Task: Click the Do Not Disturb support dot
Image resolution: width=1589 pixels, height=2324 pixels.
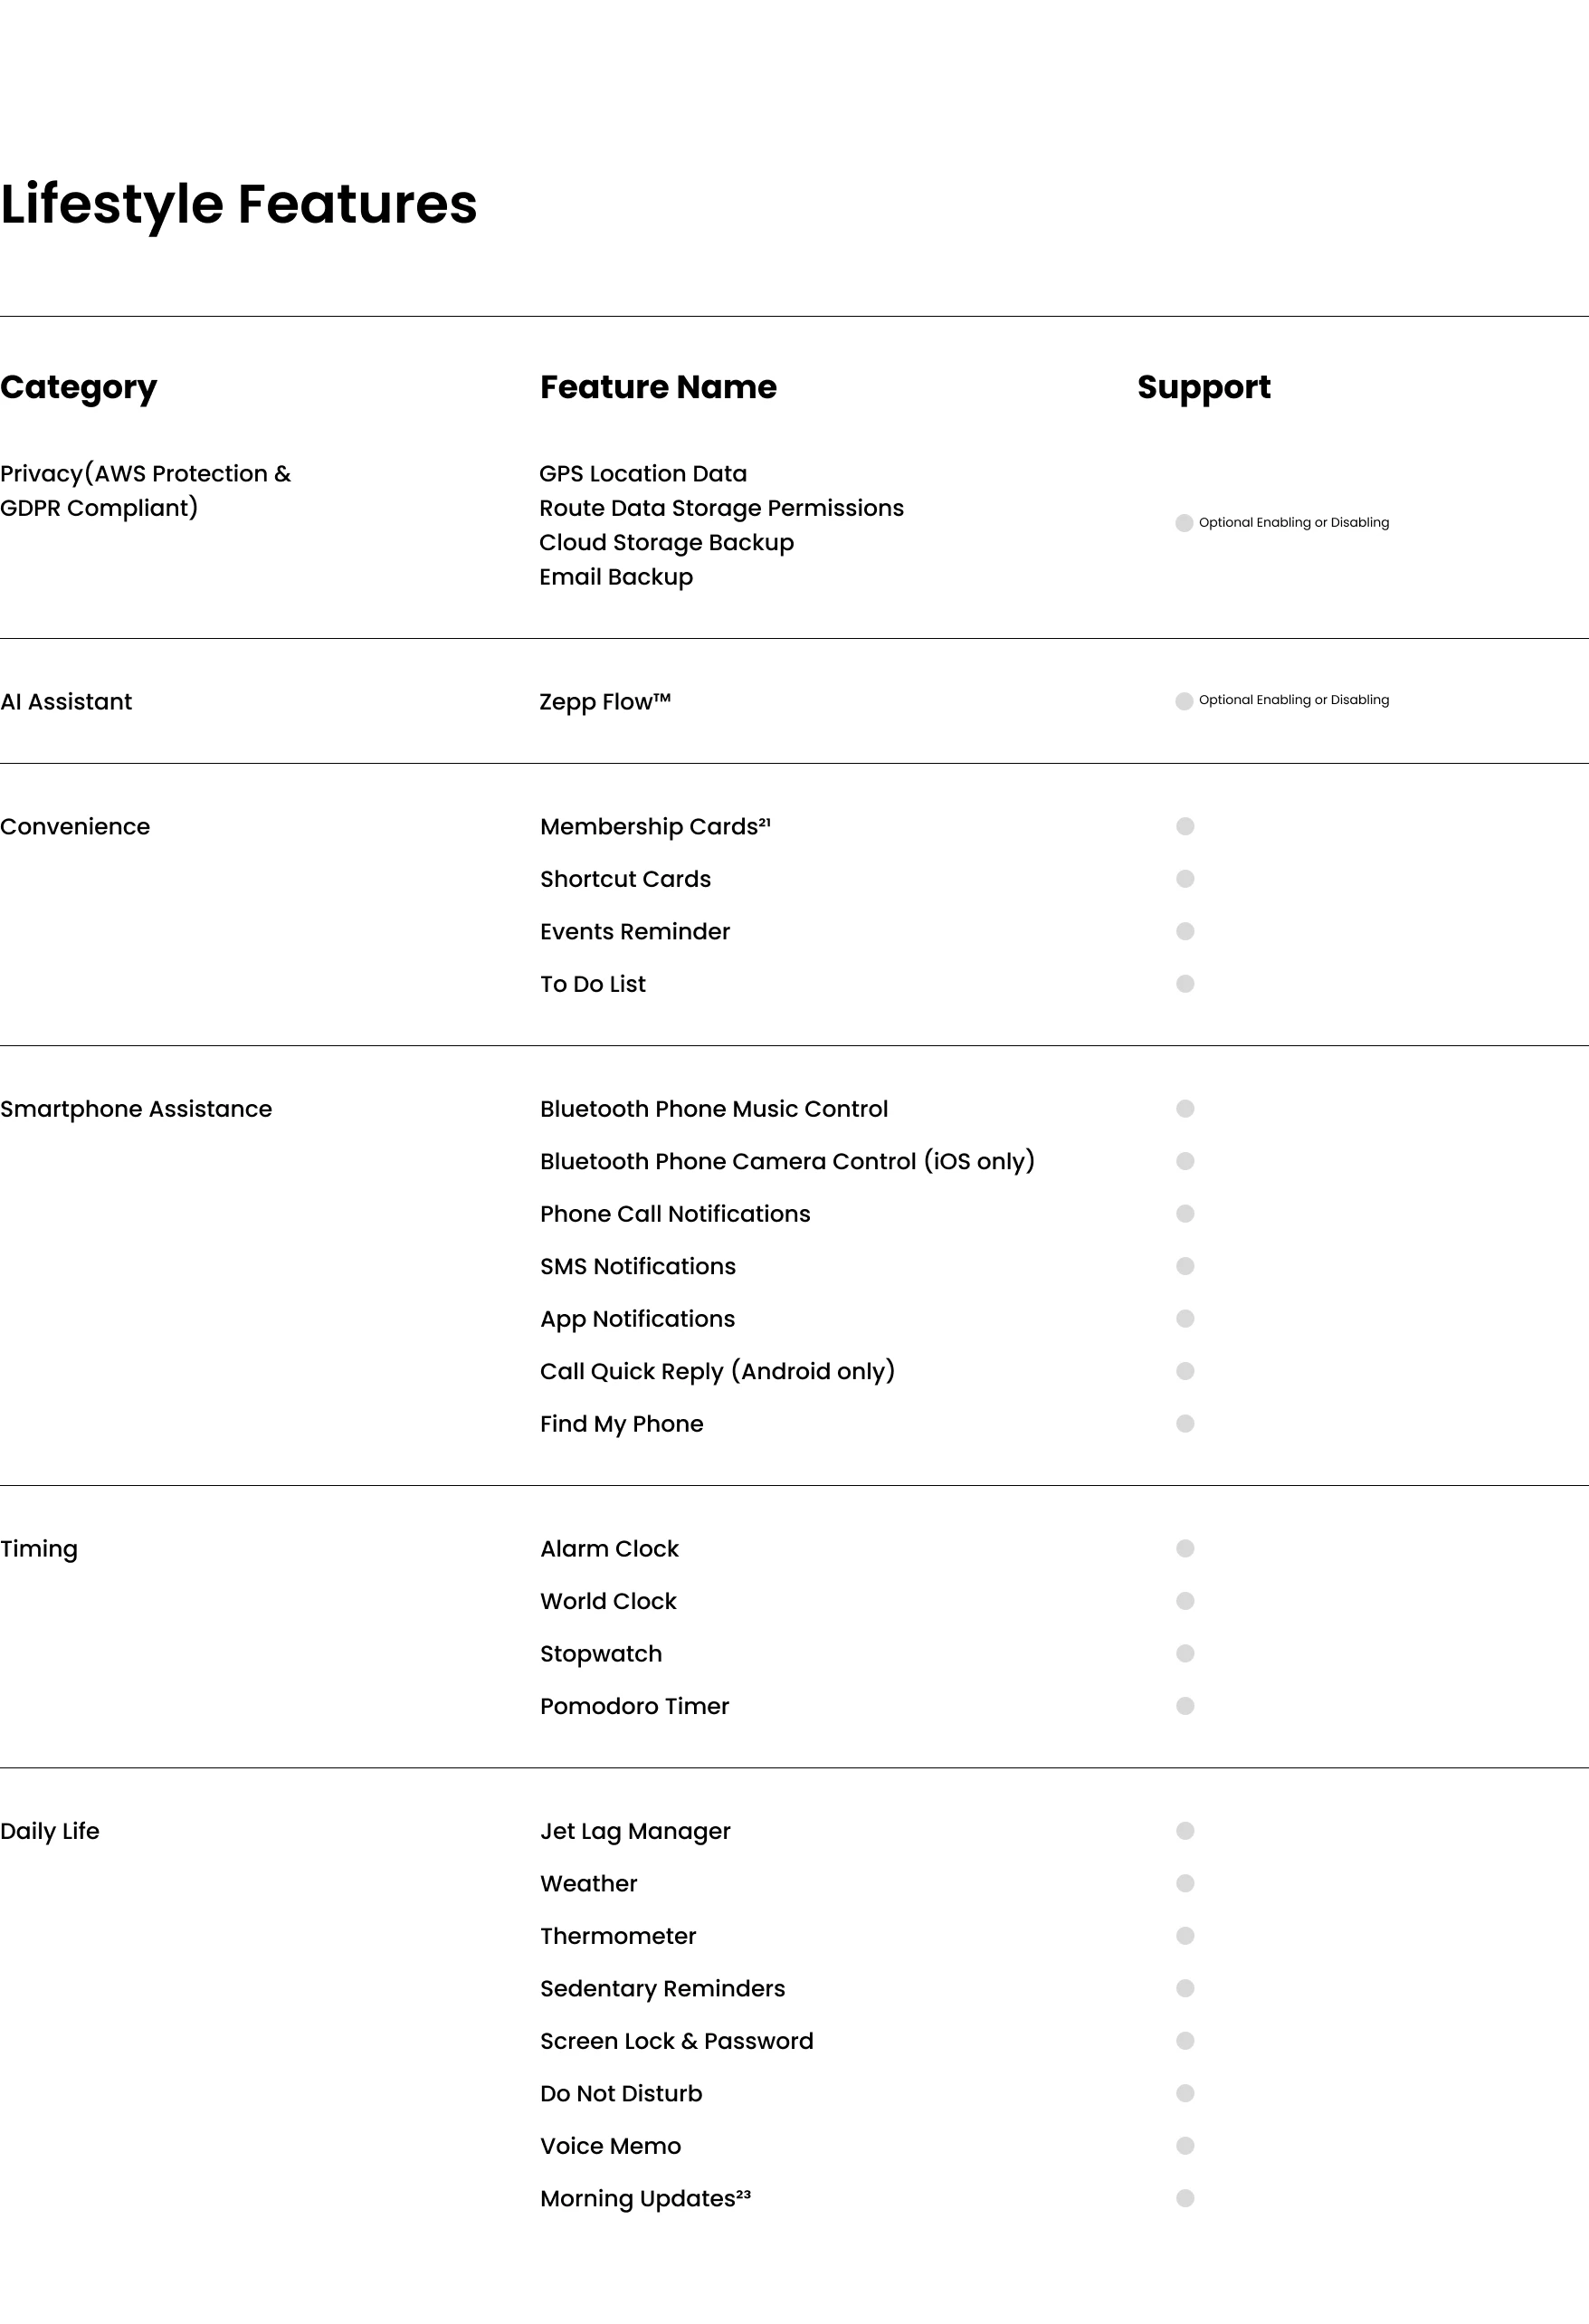Action: [x=1185, y=2093]
